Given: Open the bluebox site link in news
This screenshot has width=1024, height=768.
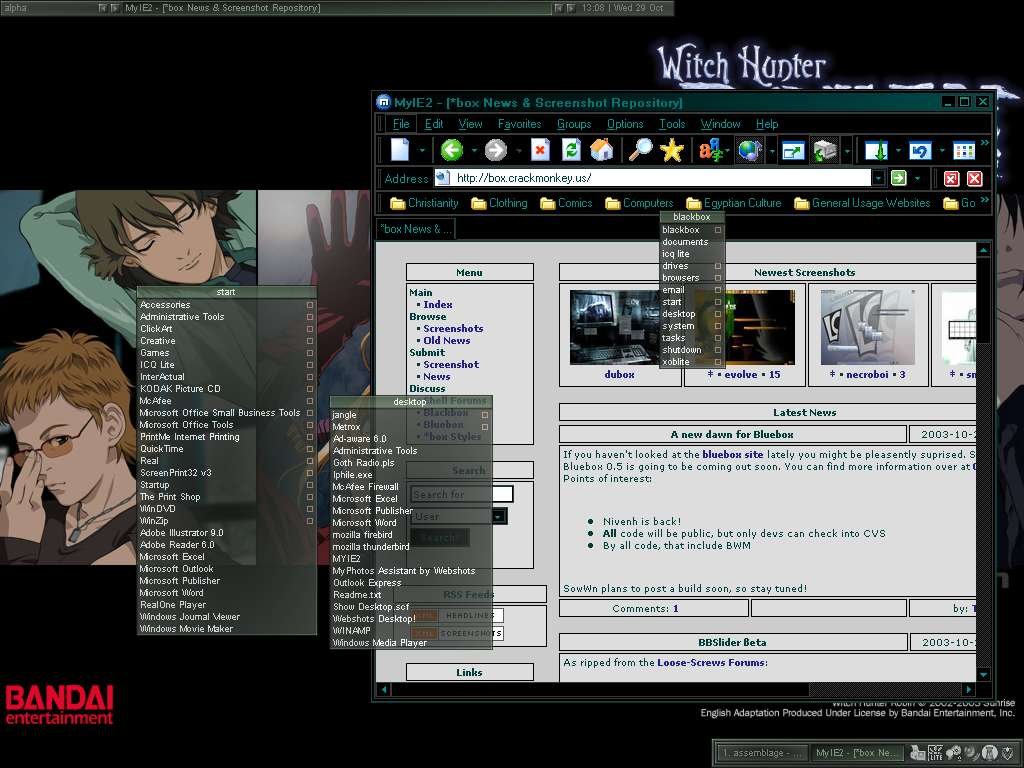Looking at the screenshot, I should 733,454.
